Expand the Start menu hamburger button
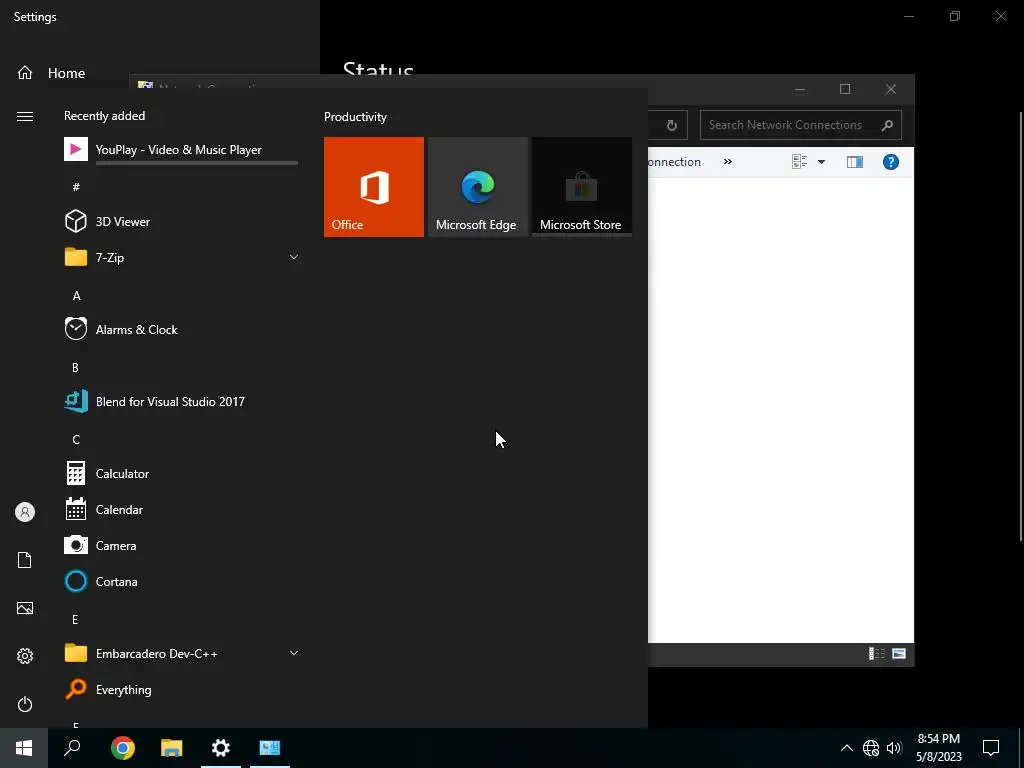 [x=25, y=116]
